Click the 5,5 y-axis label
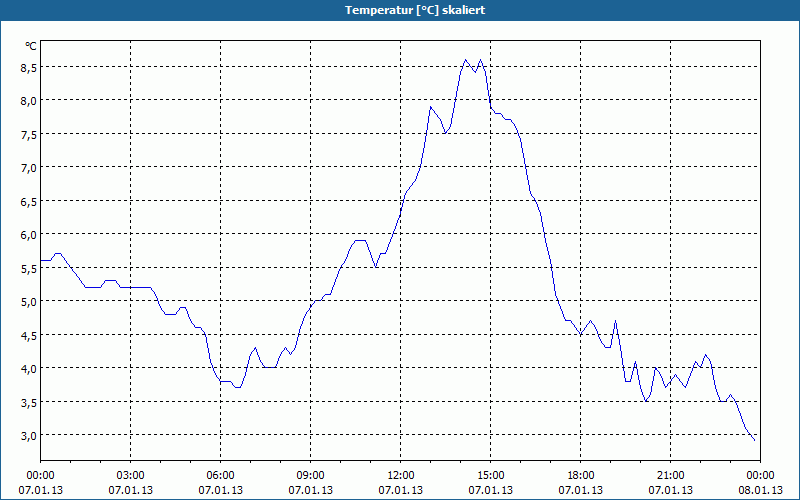Image resolution: width=800 pixels, height=500 pixels. 28,268
